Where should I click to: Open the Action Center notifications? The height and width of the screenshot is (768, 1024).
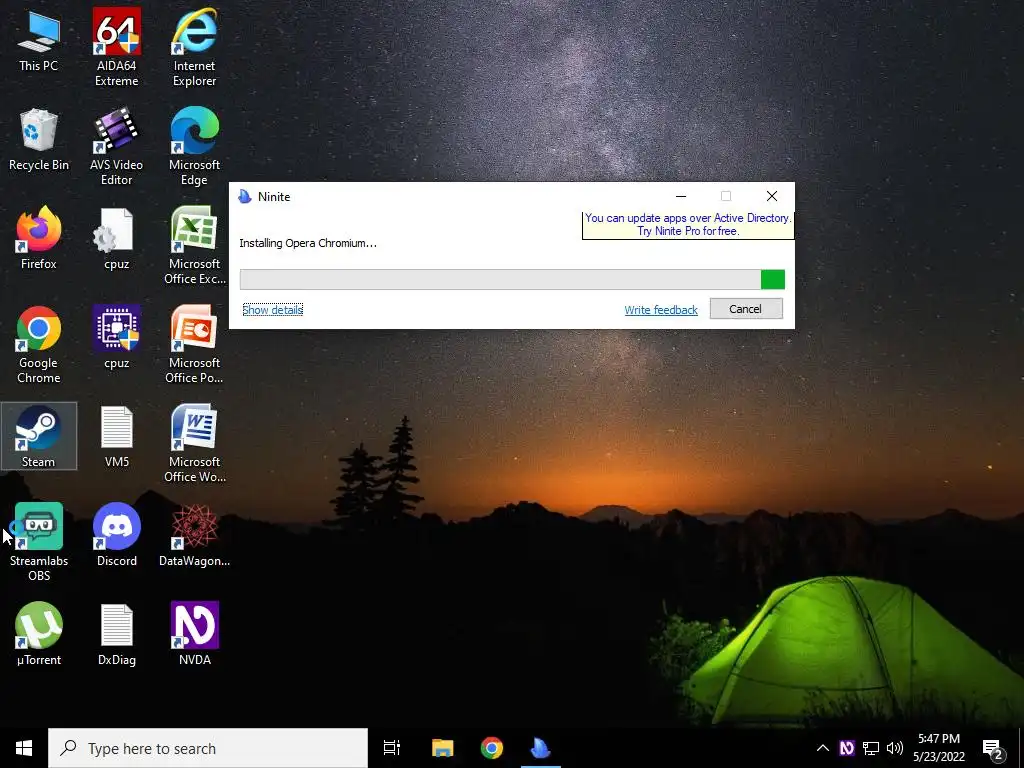click(993, 748)
